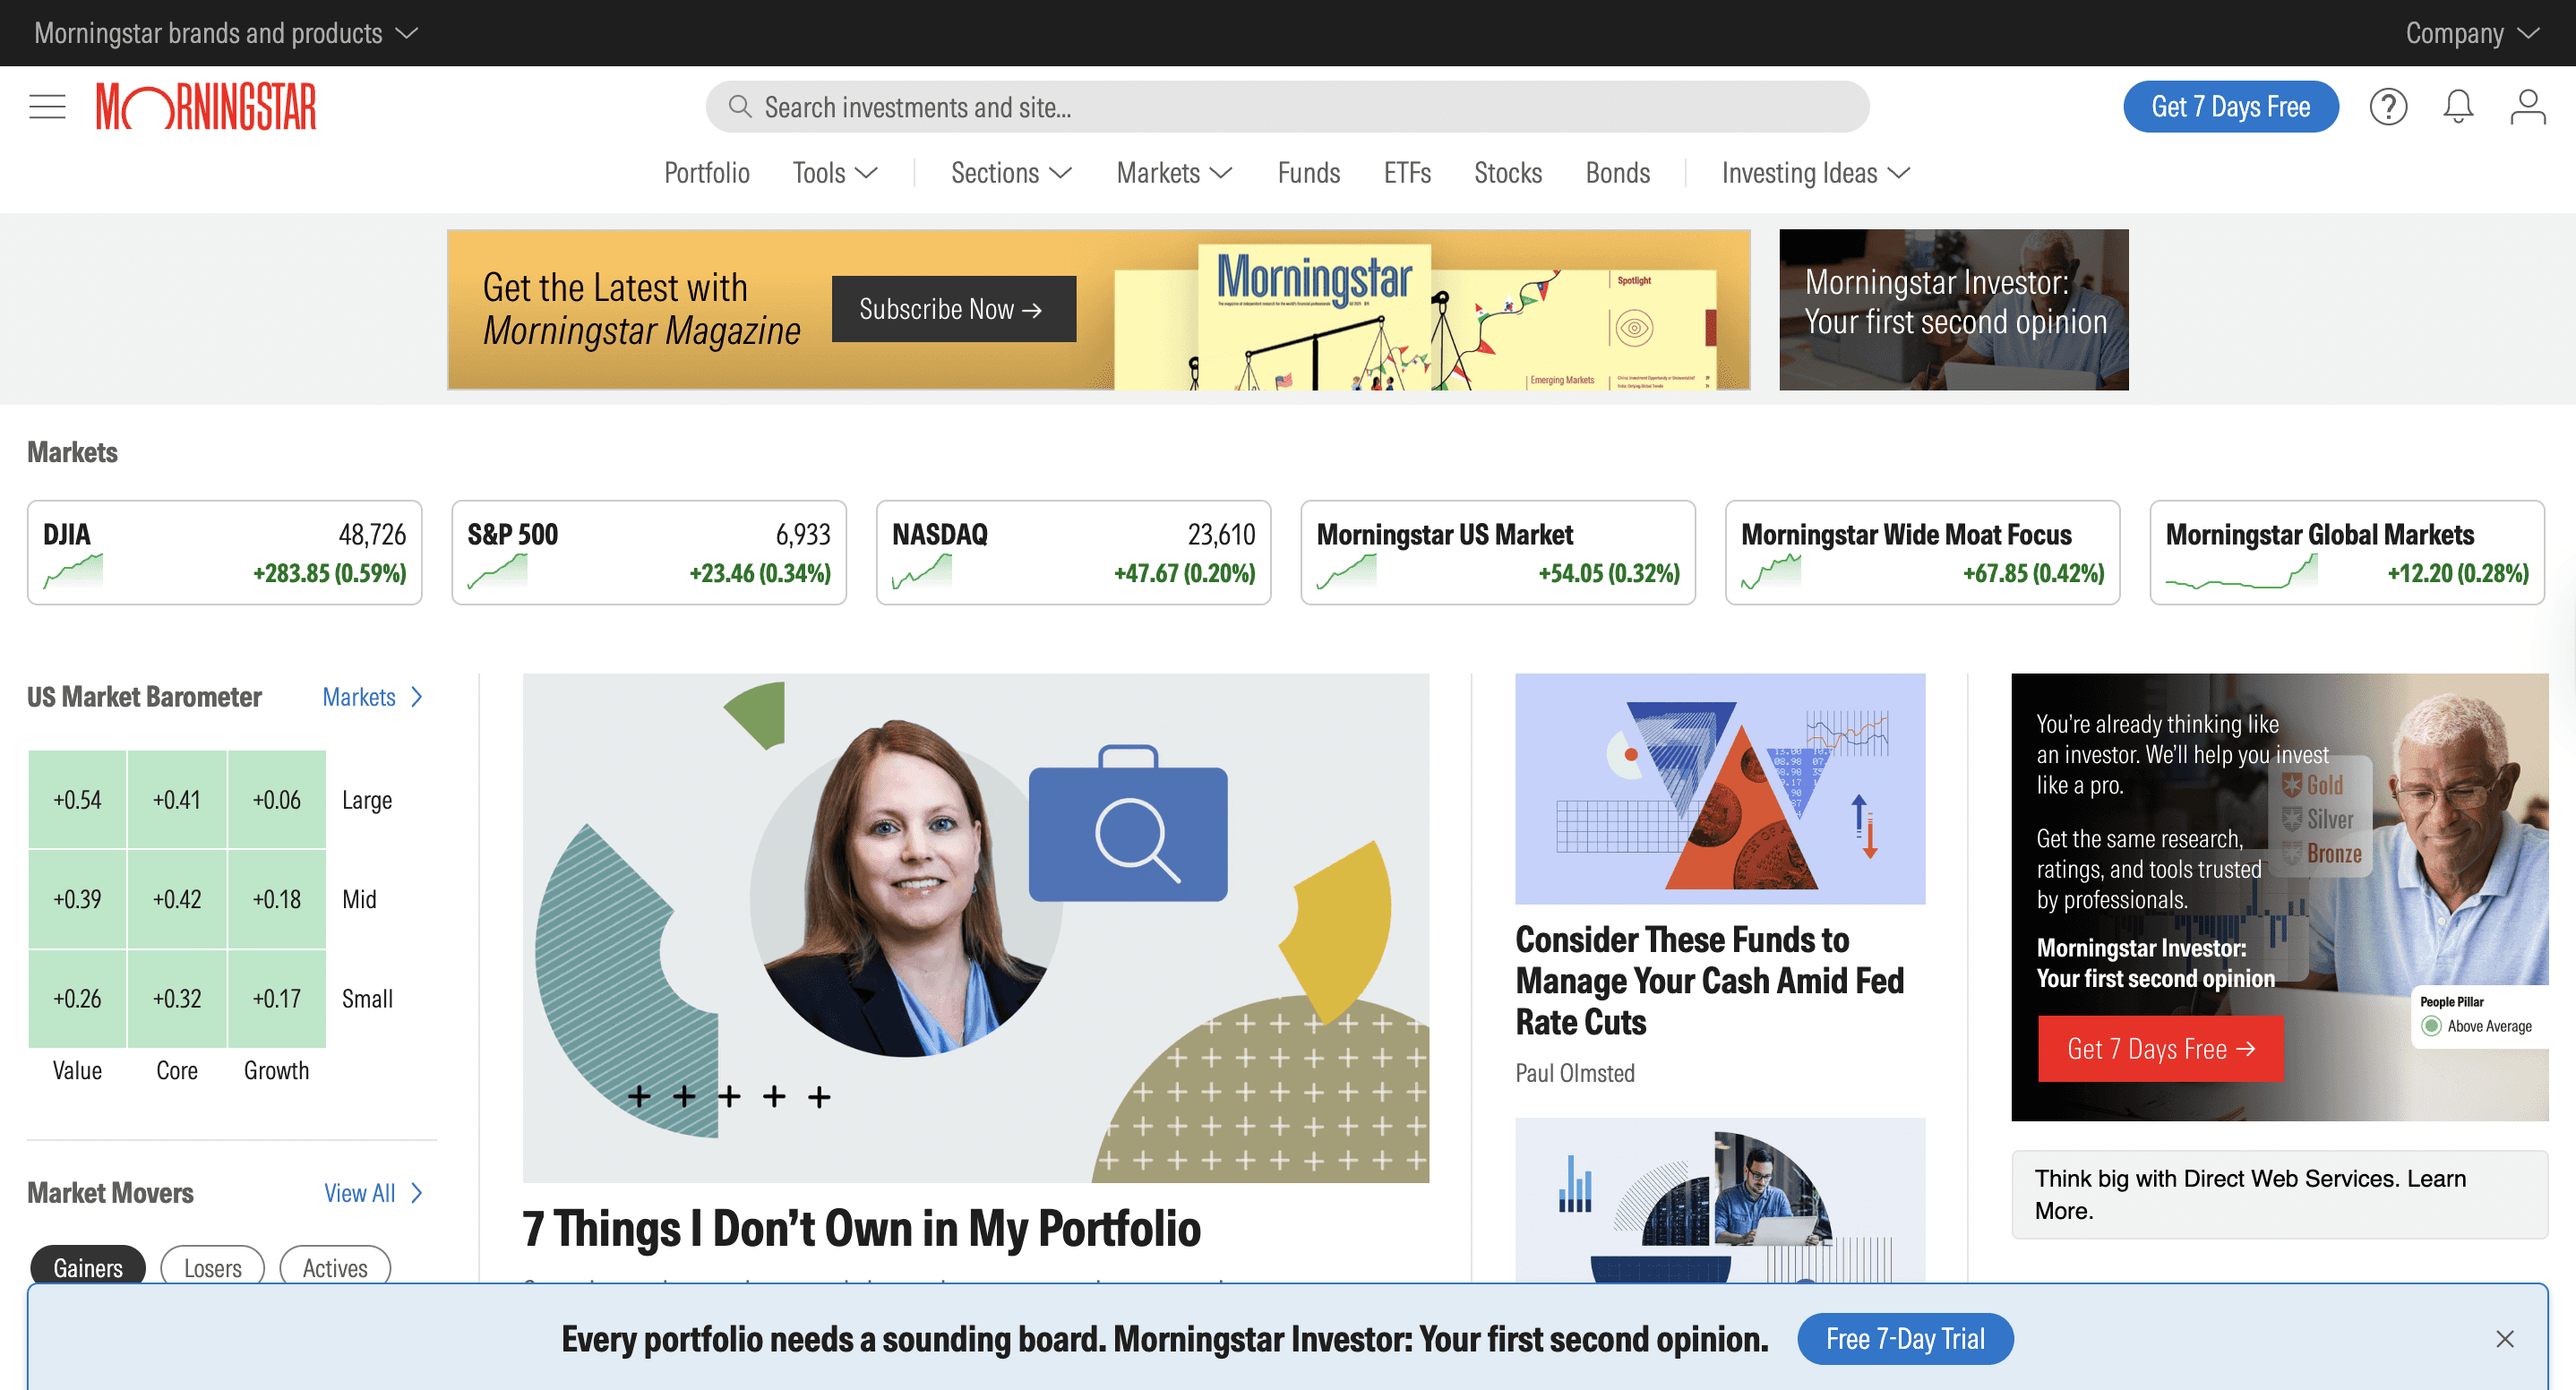The image size is (2576, 1390).
Task: Click Subscribe Now on magazine banner
Action: (x=953, y=309)
